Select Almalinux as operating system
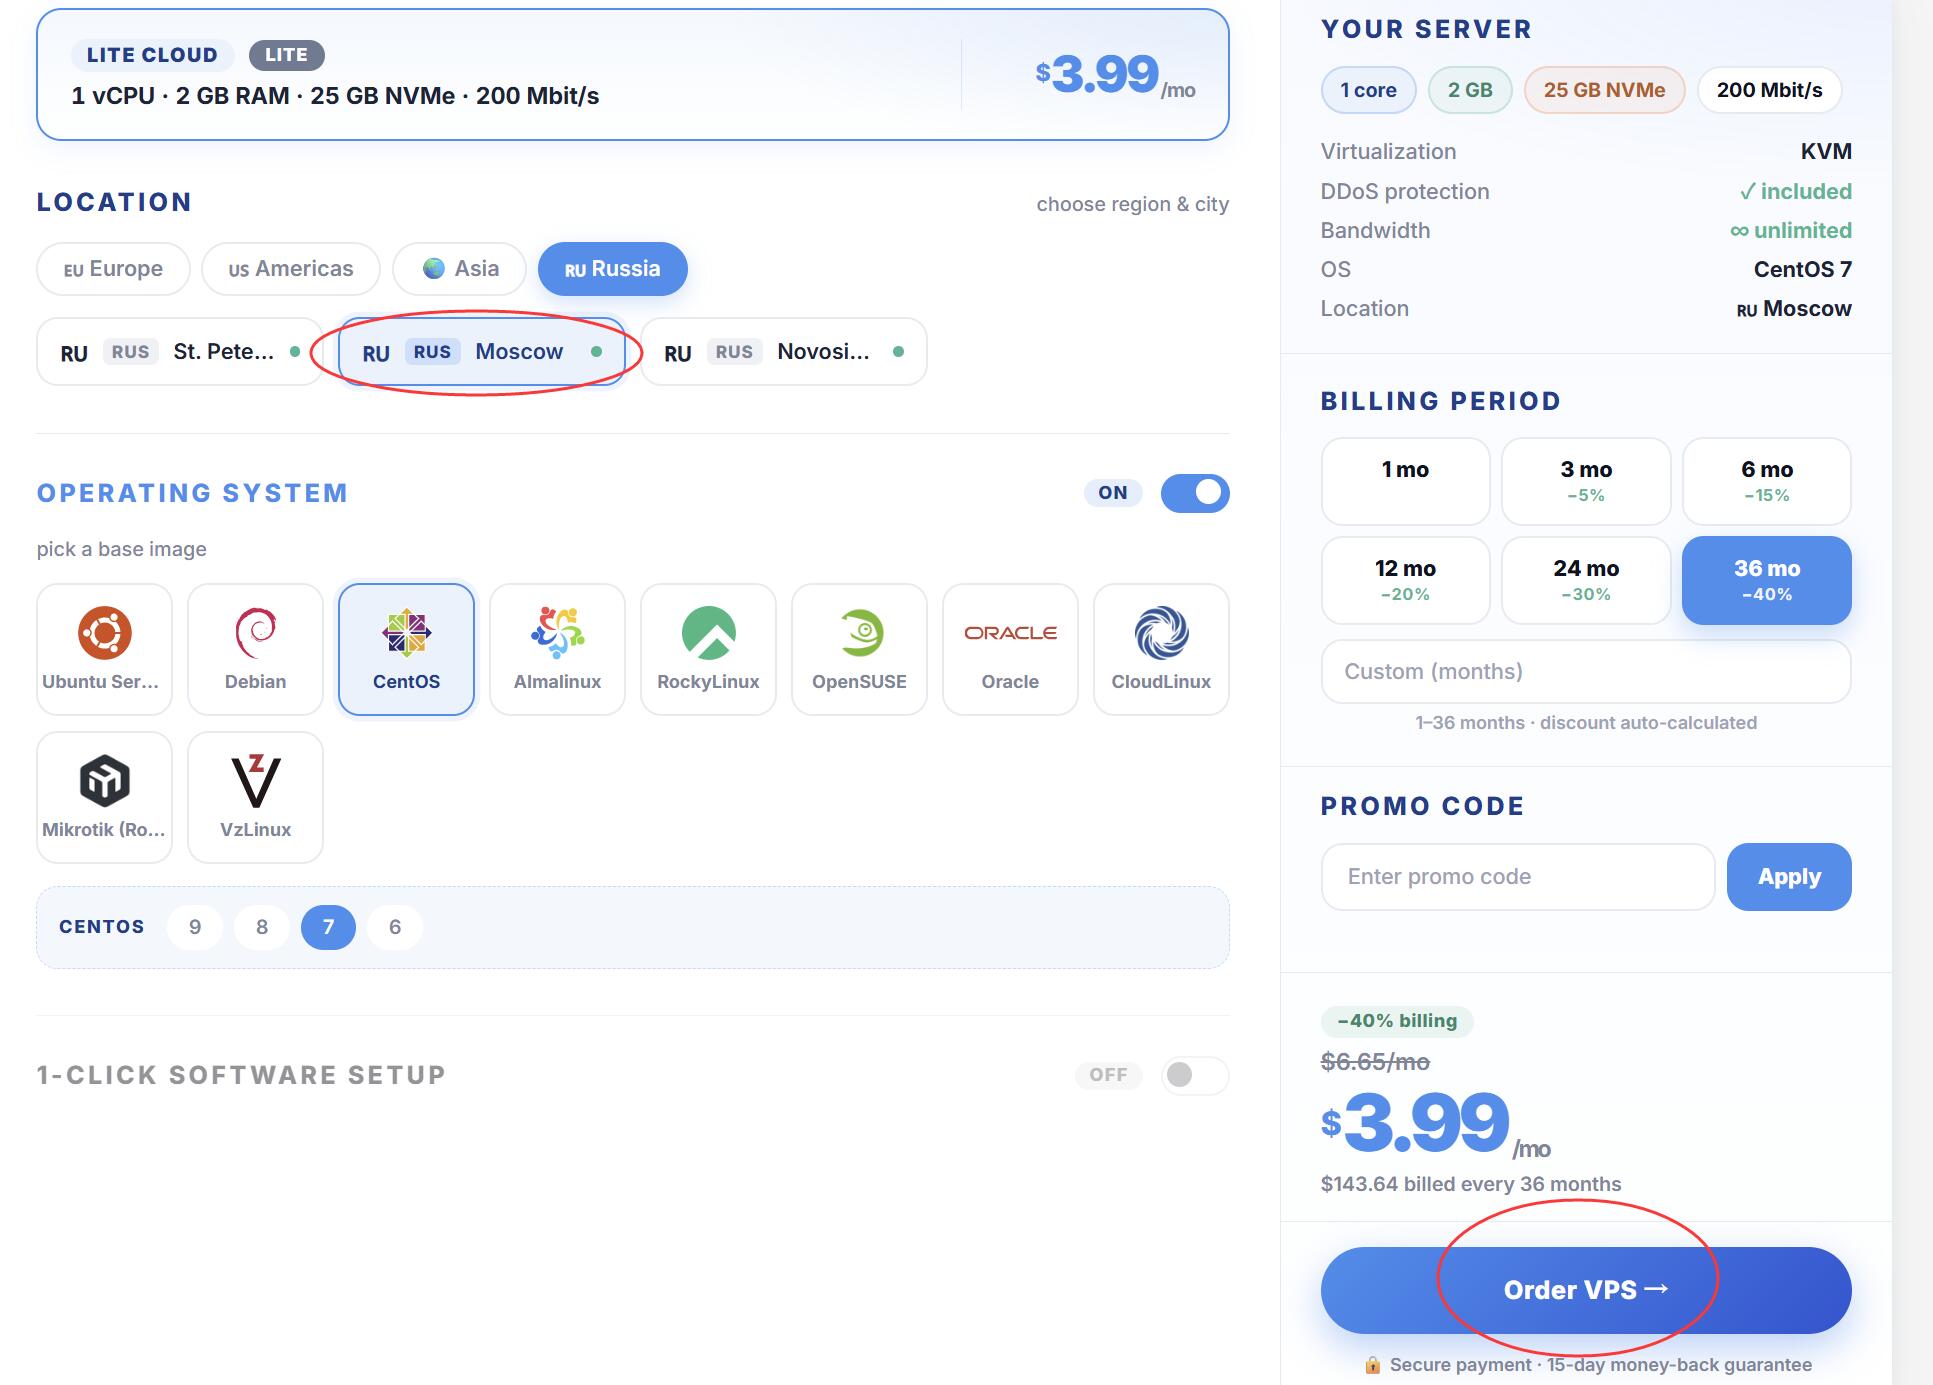This screenshot has width=1933, height=1385. click(x=557, y=649)
